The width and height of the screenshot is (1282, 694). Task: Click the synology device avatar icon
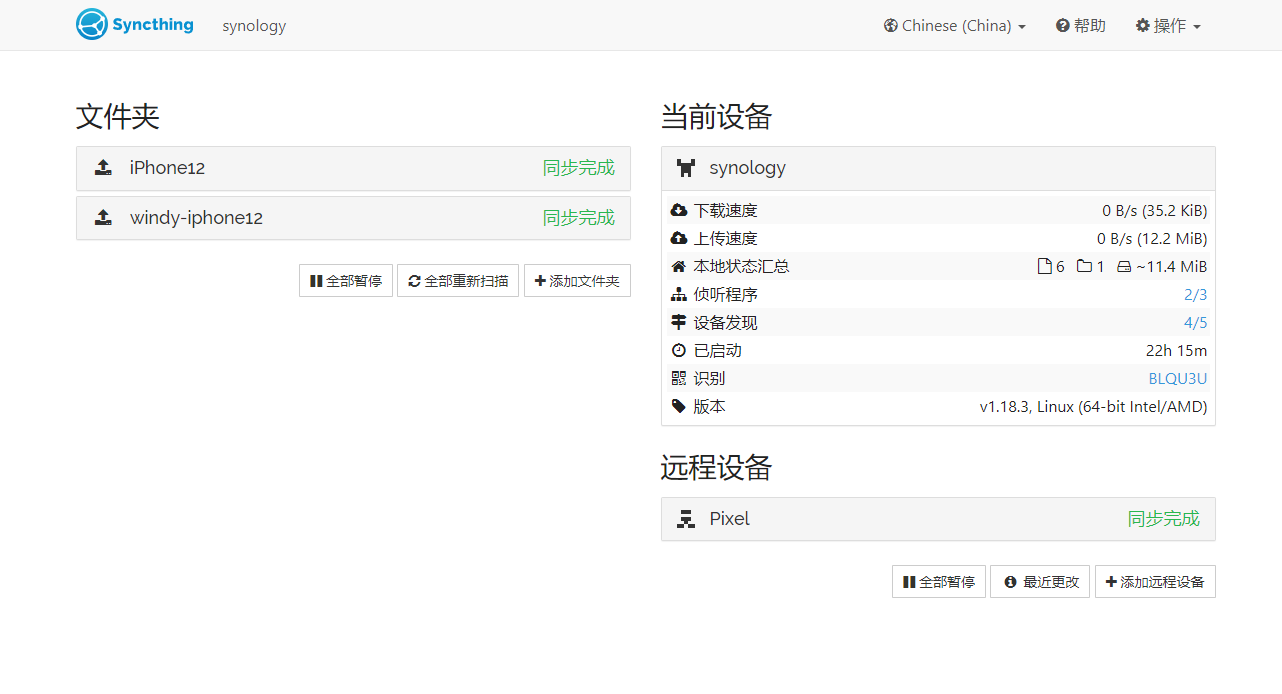point(685,168)
